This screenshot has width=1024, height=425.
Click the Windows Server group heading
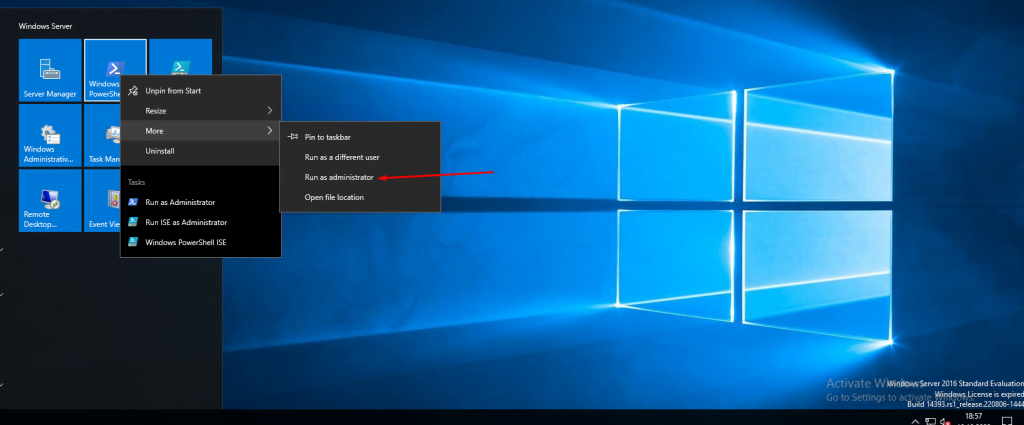45,26
